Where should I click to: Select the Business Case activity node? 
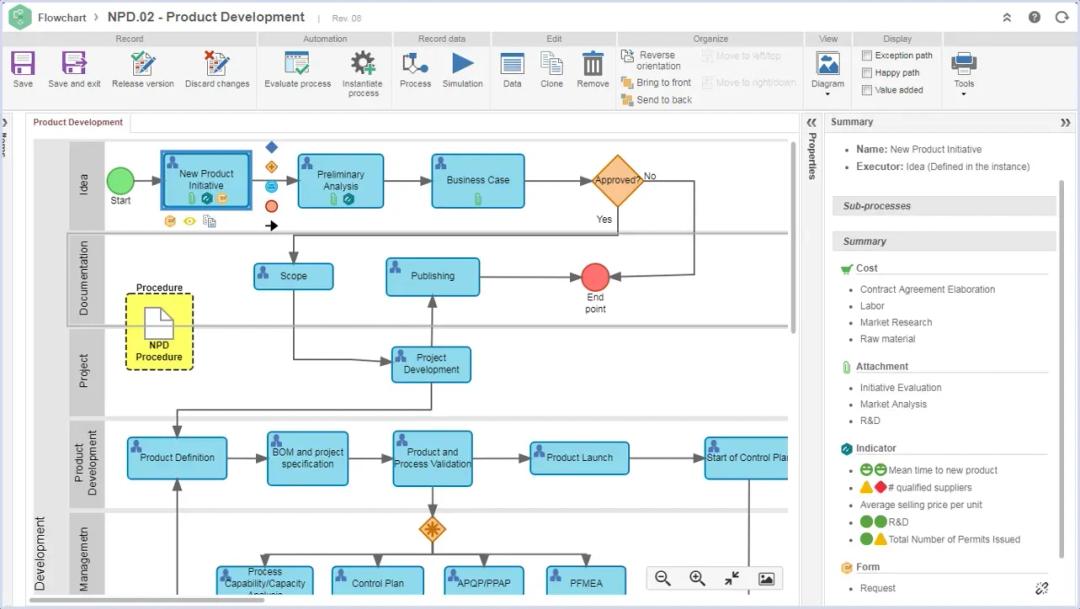(x=478, y=180)
